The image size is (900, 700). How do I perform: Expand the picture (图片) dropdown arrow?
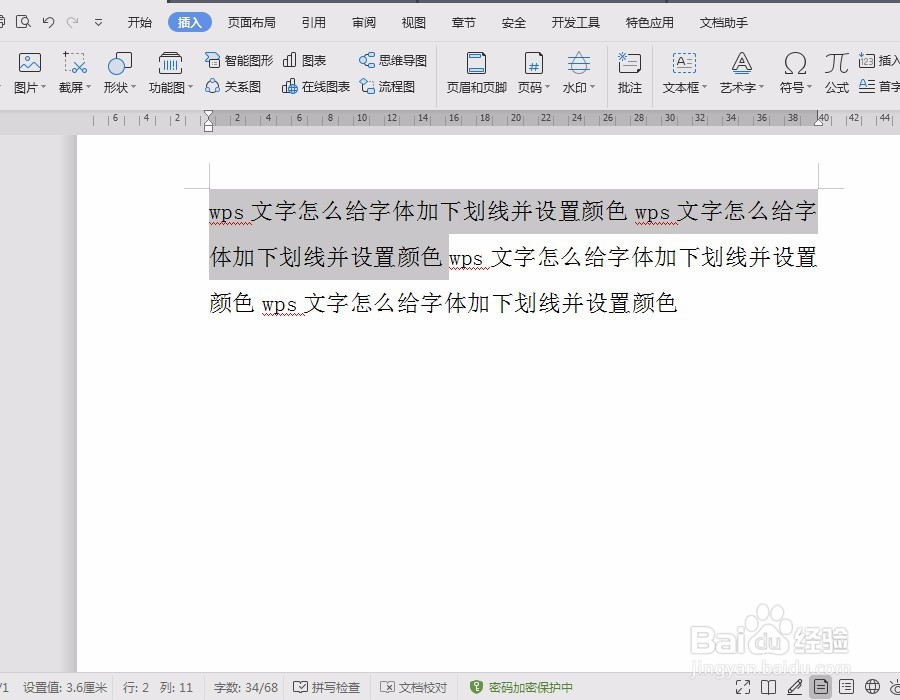(44, 87)
